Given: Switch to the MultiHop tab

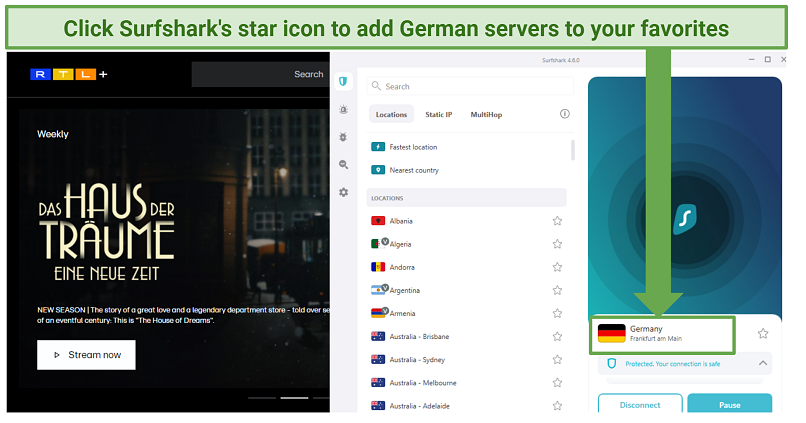Looking at the screenshot, I should coord(486,114).
